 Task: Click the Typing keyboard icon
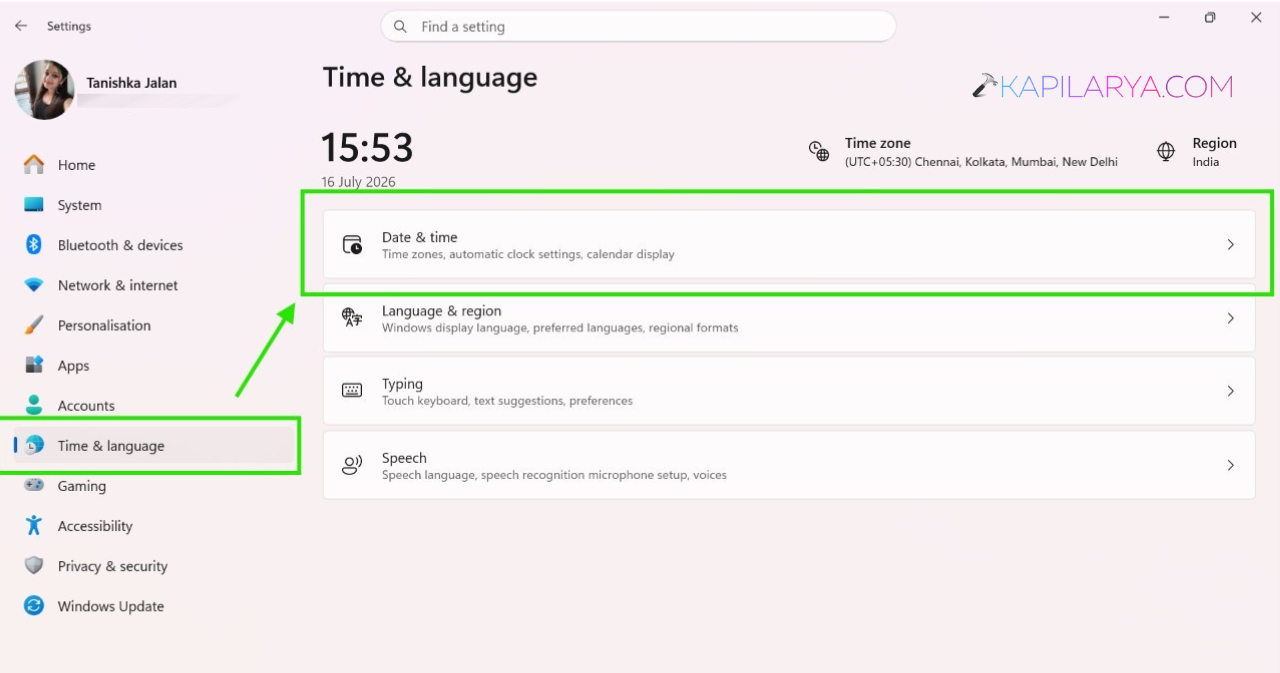352,391
